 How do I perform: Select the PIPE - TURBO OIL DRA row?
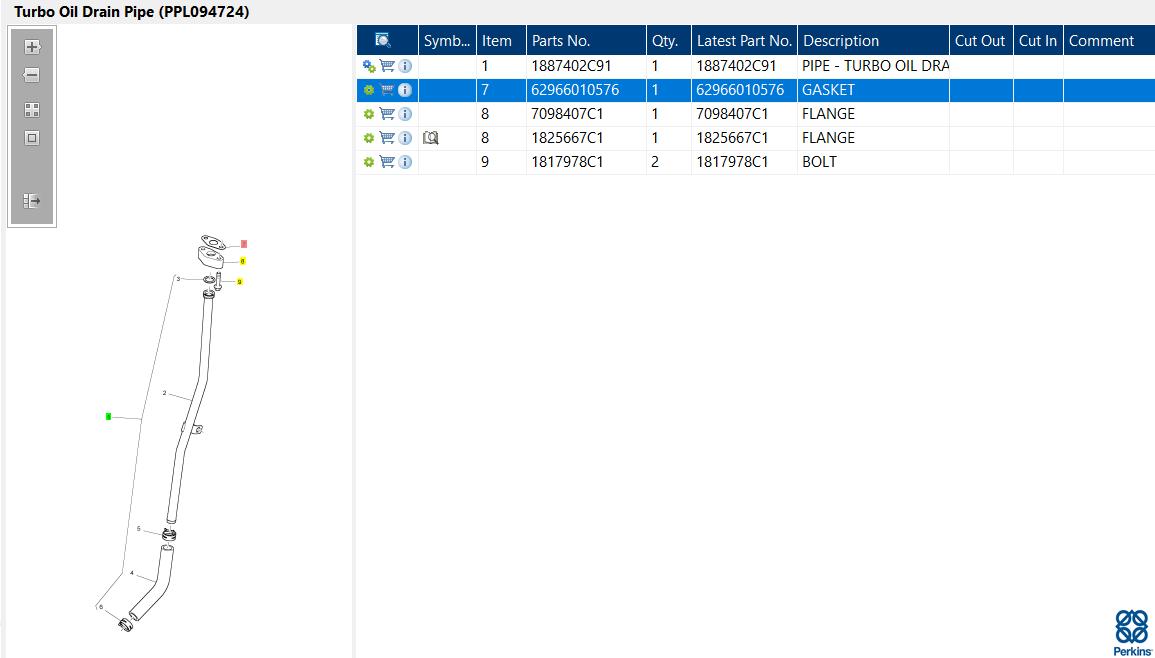click(756, 66)
